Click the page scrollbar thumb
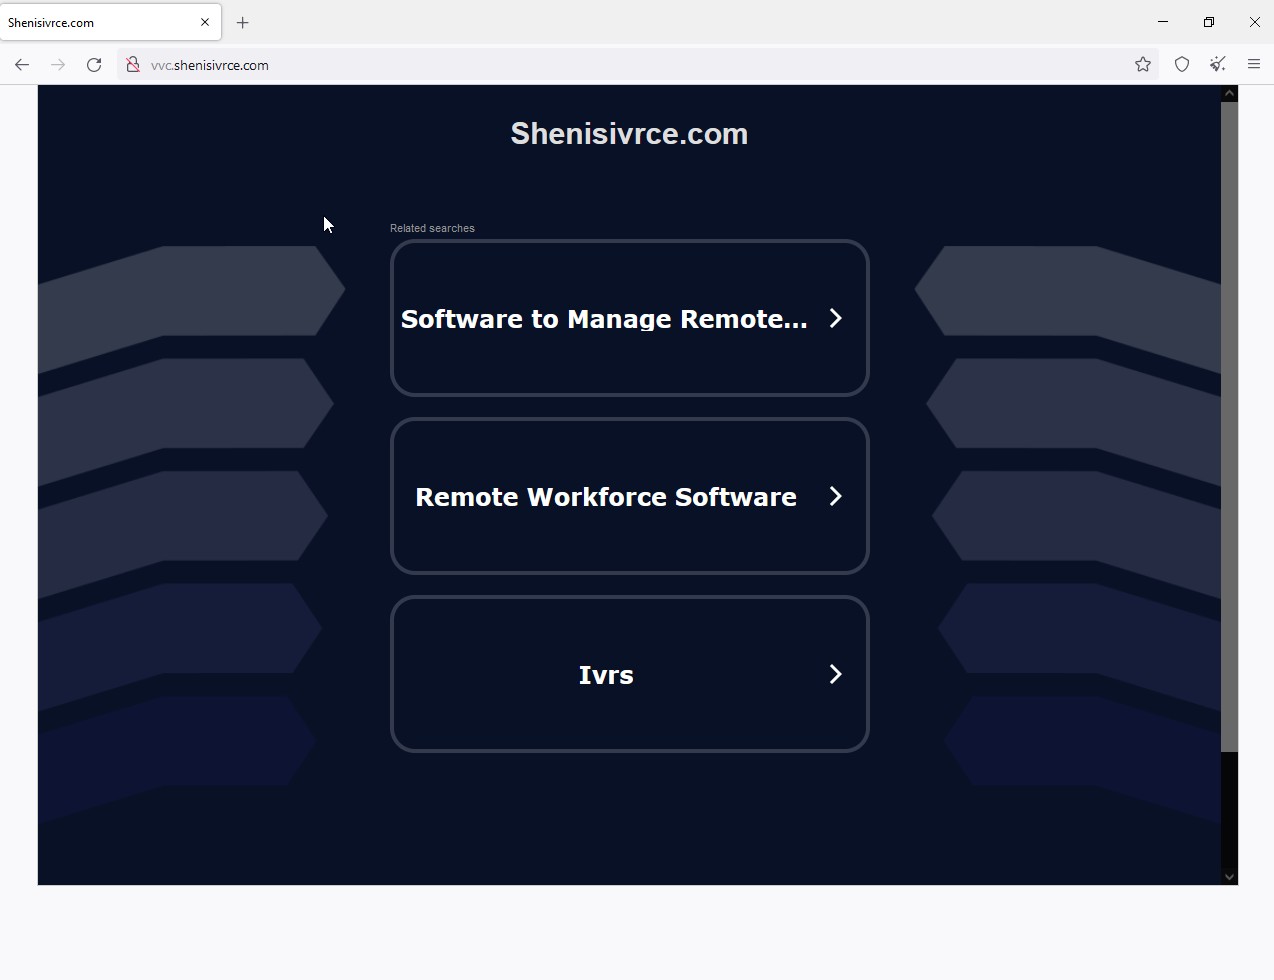Screen dimensions: 1274x980 (x=1229, y=426)
